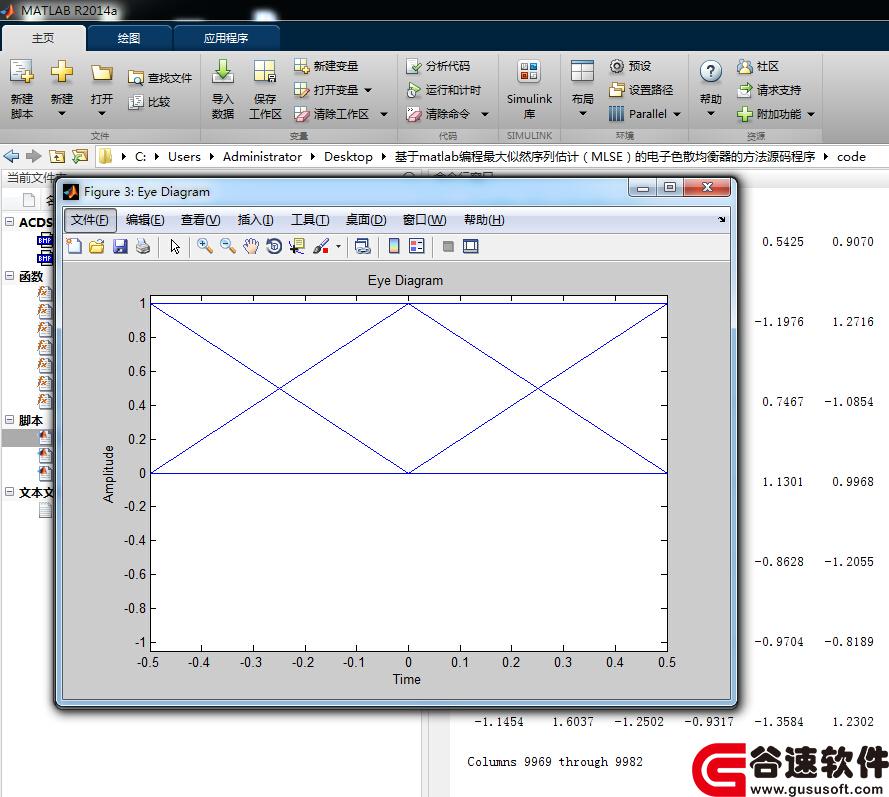Viewport: 889px width, 797px height.
Task: Click the Eye Diagram plot title
Action: (x=405, y=281)
